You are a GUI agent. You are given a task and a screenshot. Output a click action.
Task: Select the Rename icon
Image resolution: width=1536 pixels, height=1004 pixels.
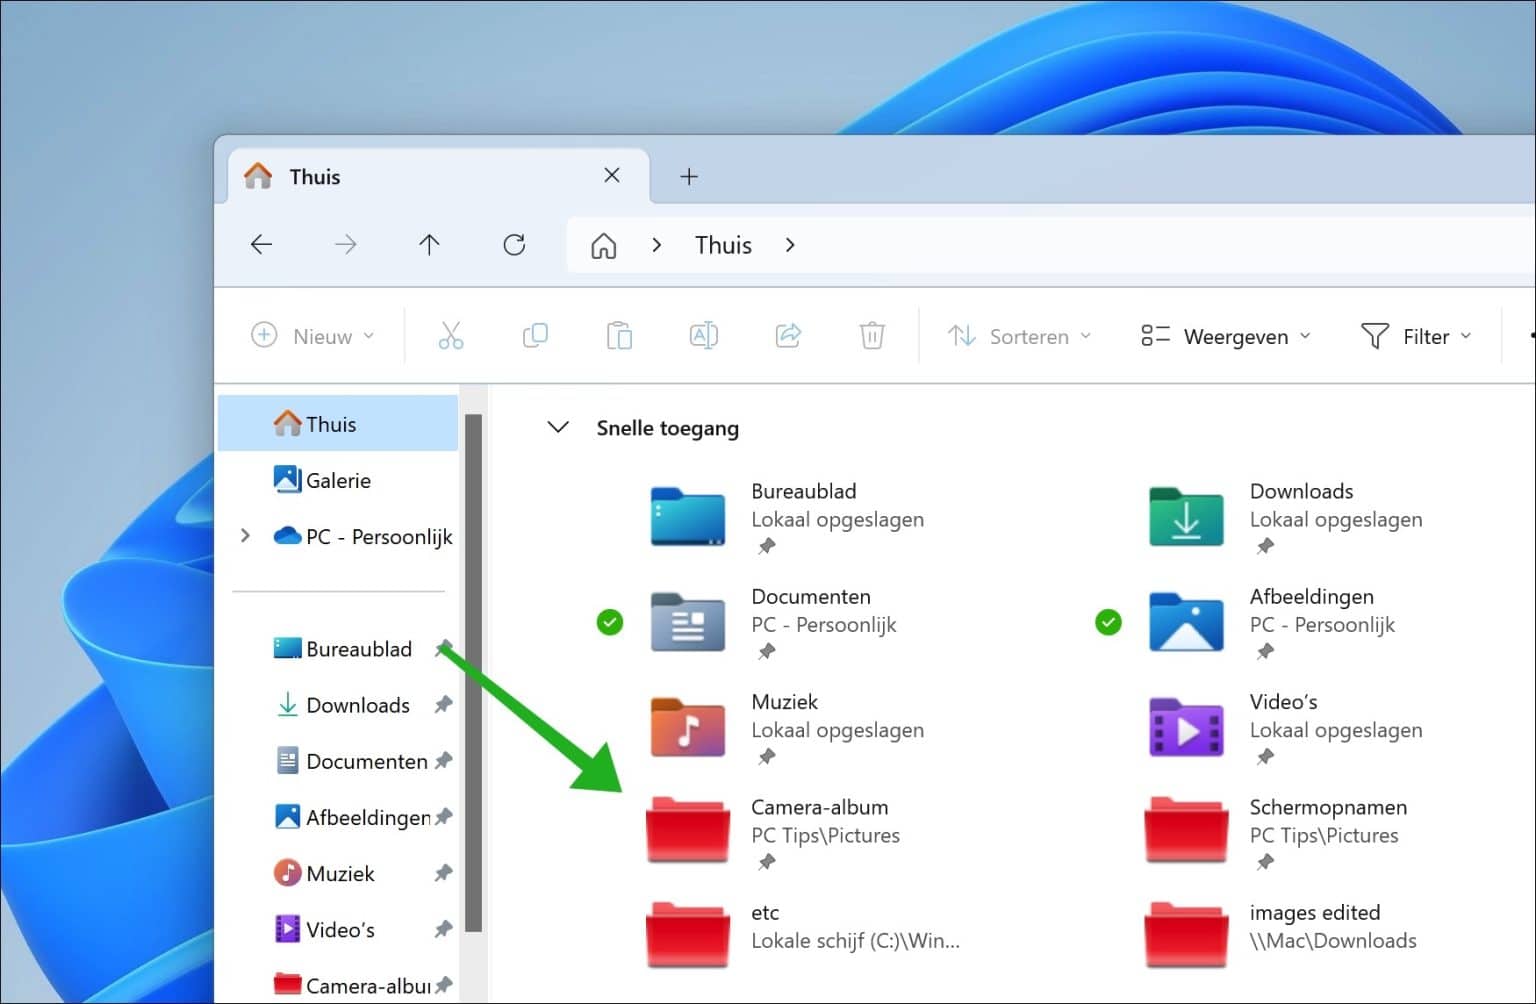703,336
